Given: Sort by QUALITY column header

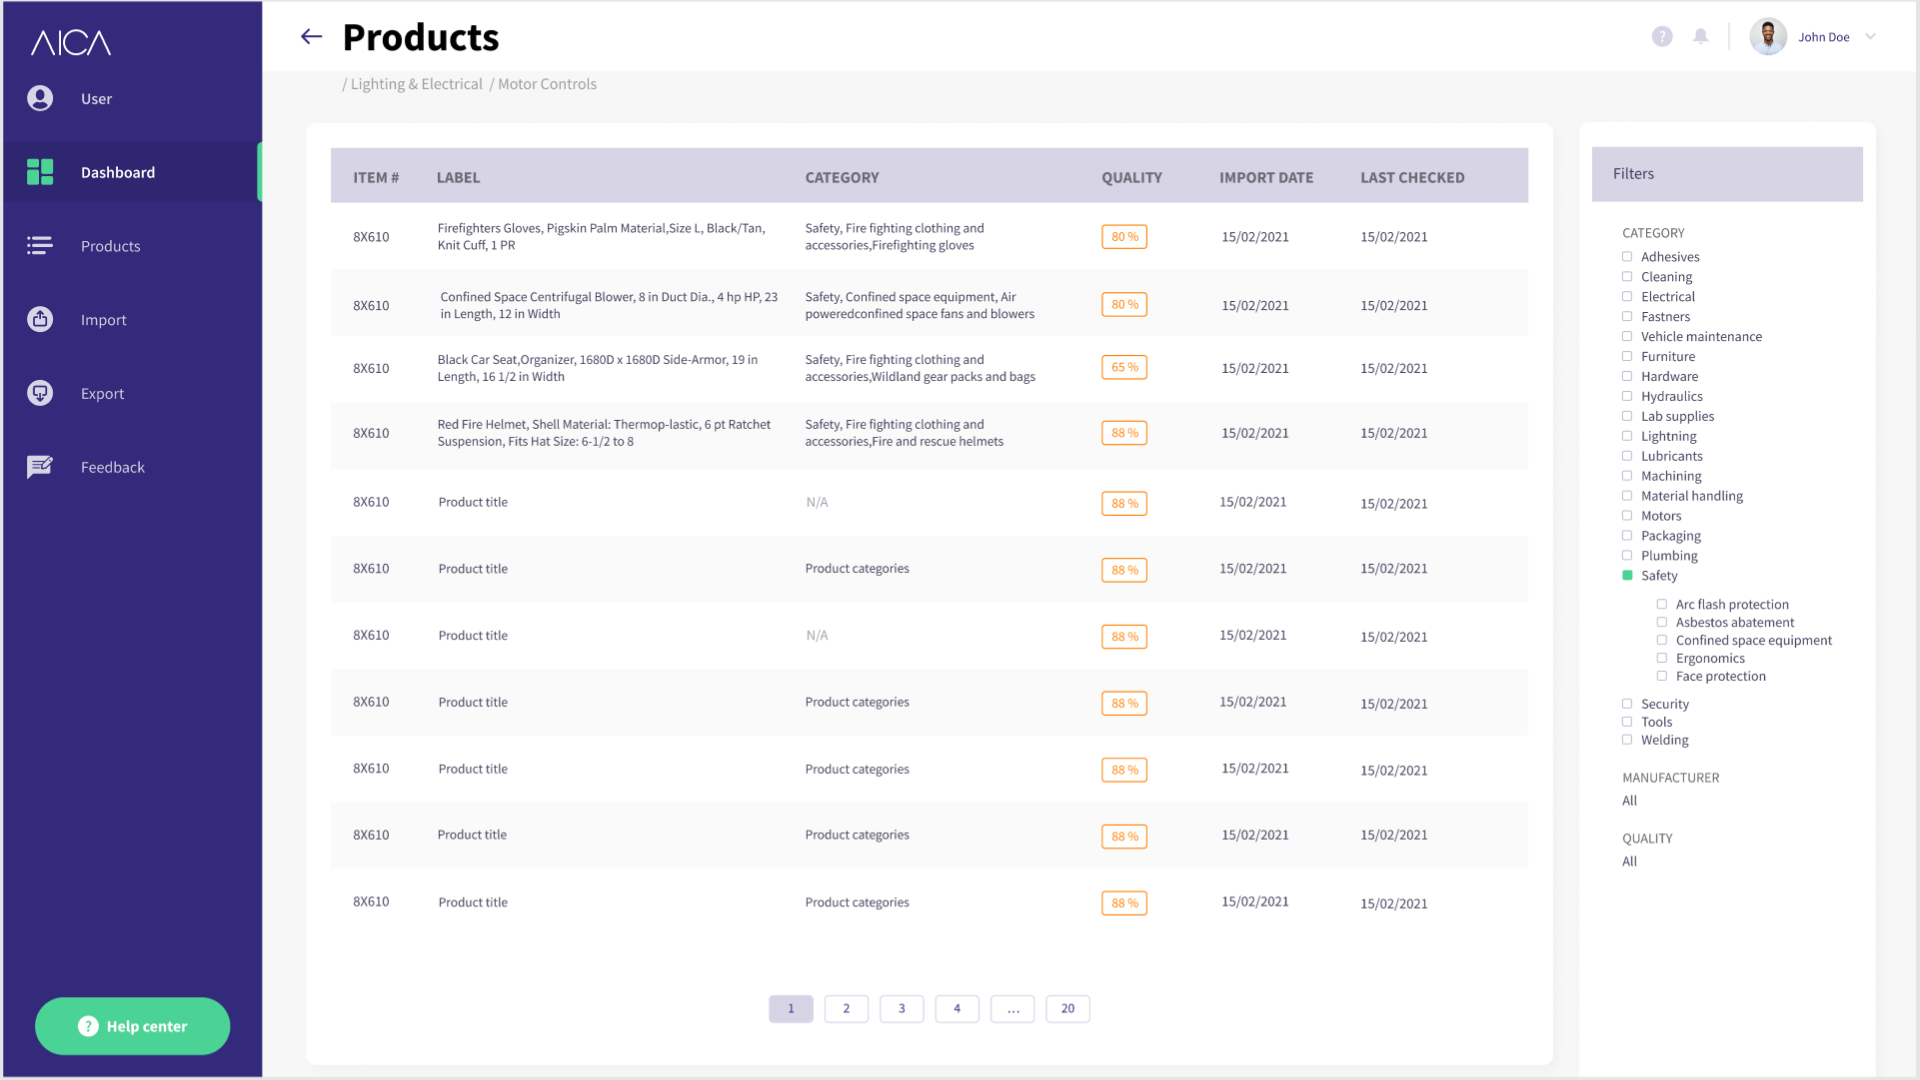Looking at the screenshot, I should point(1131,177).
